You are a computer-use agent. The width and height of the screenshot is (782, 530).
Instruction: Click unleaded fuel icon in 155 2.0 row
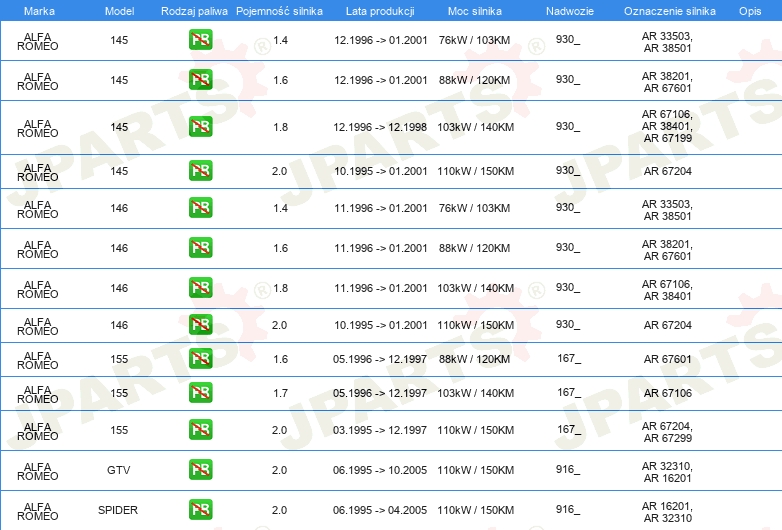click(x=200, y=430)
